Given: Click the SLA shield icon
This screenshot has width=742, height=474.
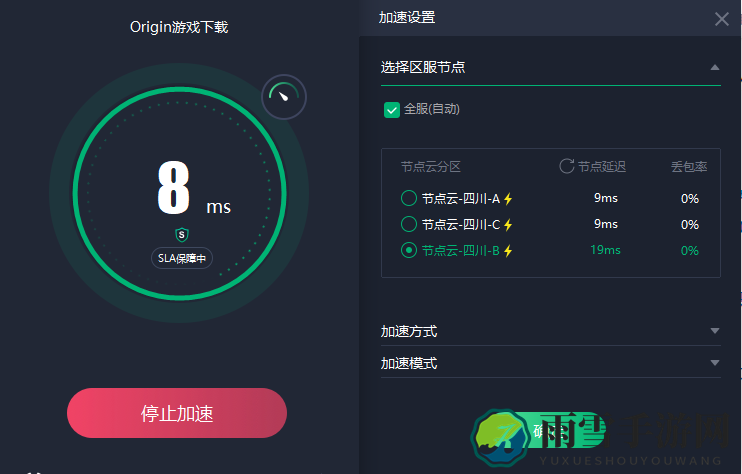Looking at the screenshot, I should [182, 234].
